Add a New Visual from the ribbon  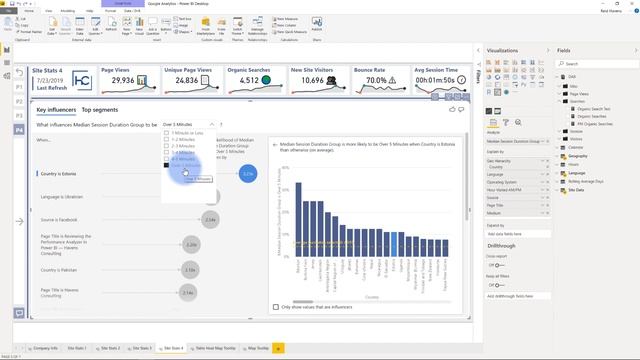139,26
